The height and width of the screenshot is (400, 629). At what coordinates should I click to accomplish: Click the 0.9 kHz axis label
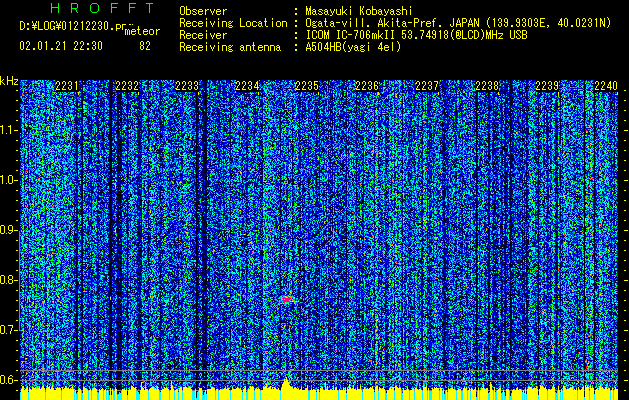click(8, 230)
